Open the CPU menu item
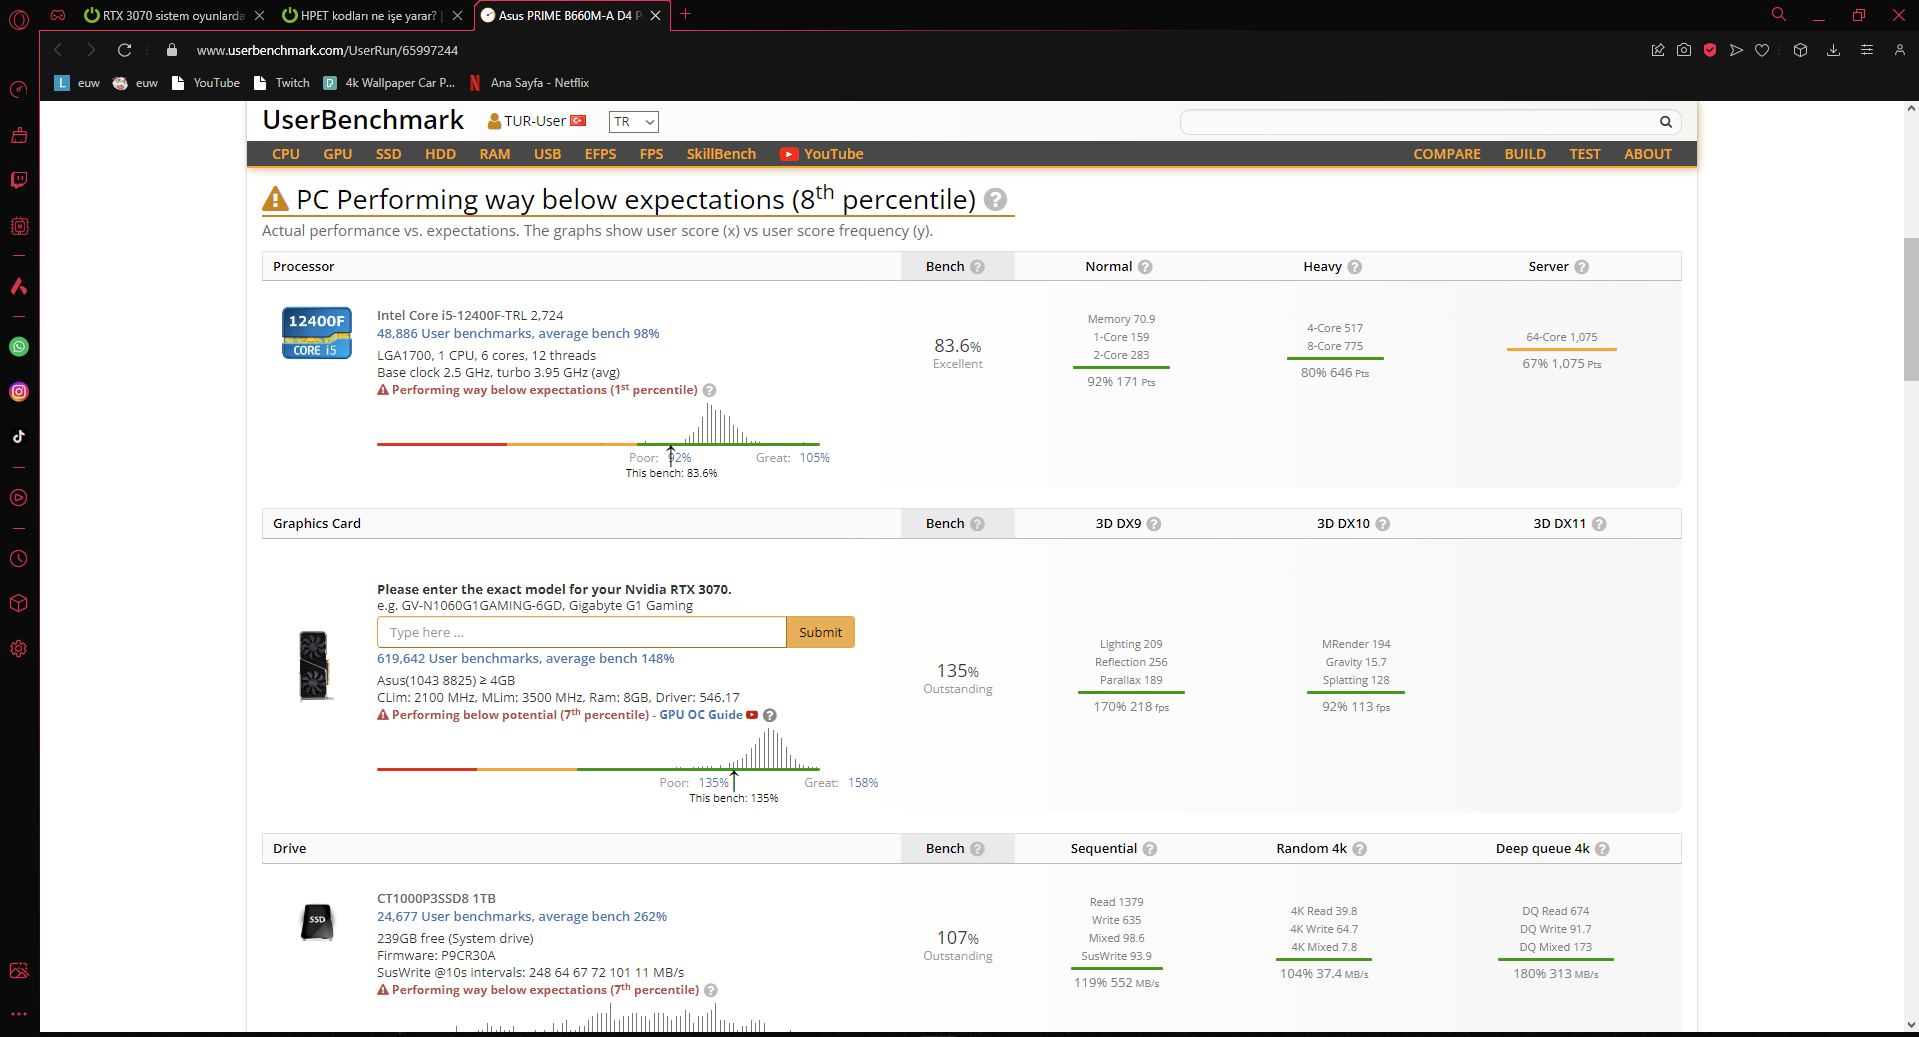1919x1037 pixels. point(286,154)
